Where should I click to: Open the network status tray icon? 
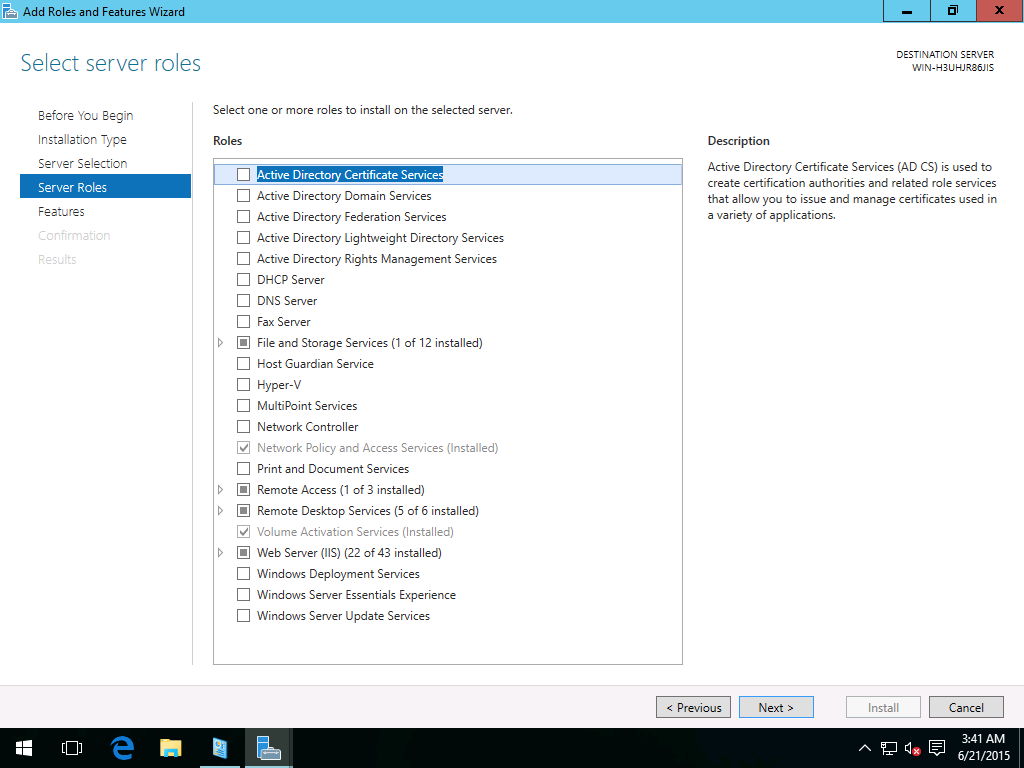(x=888, y=748)
